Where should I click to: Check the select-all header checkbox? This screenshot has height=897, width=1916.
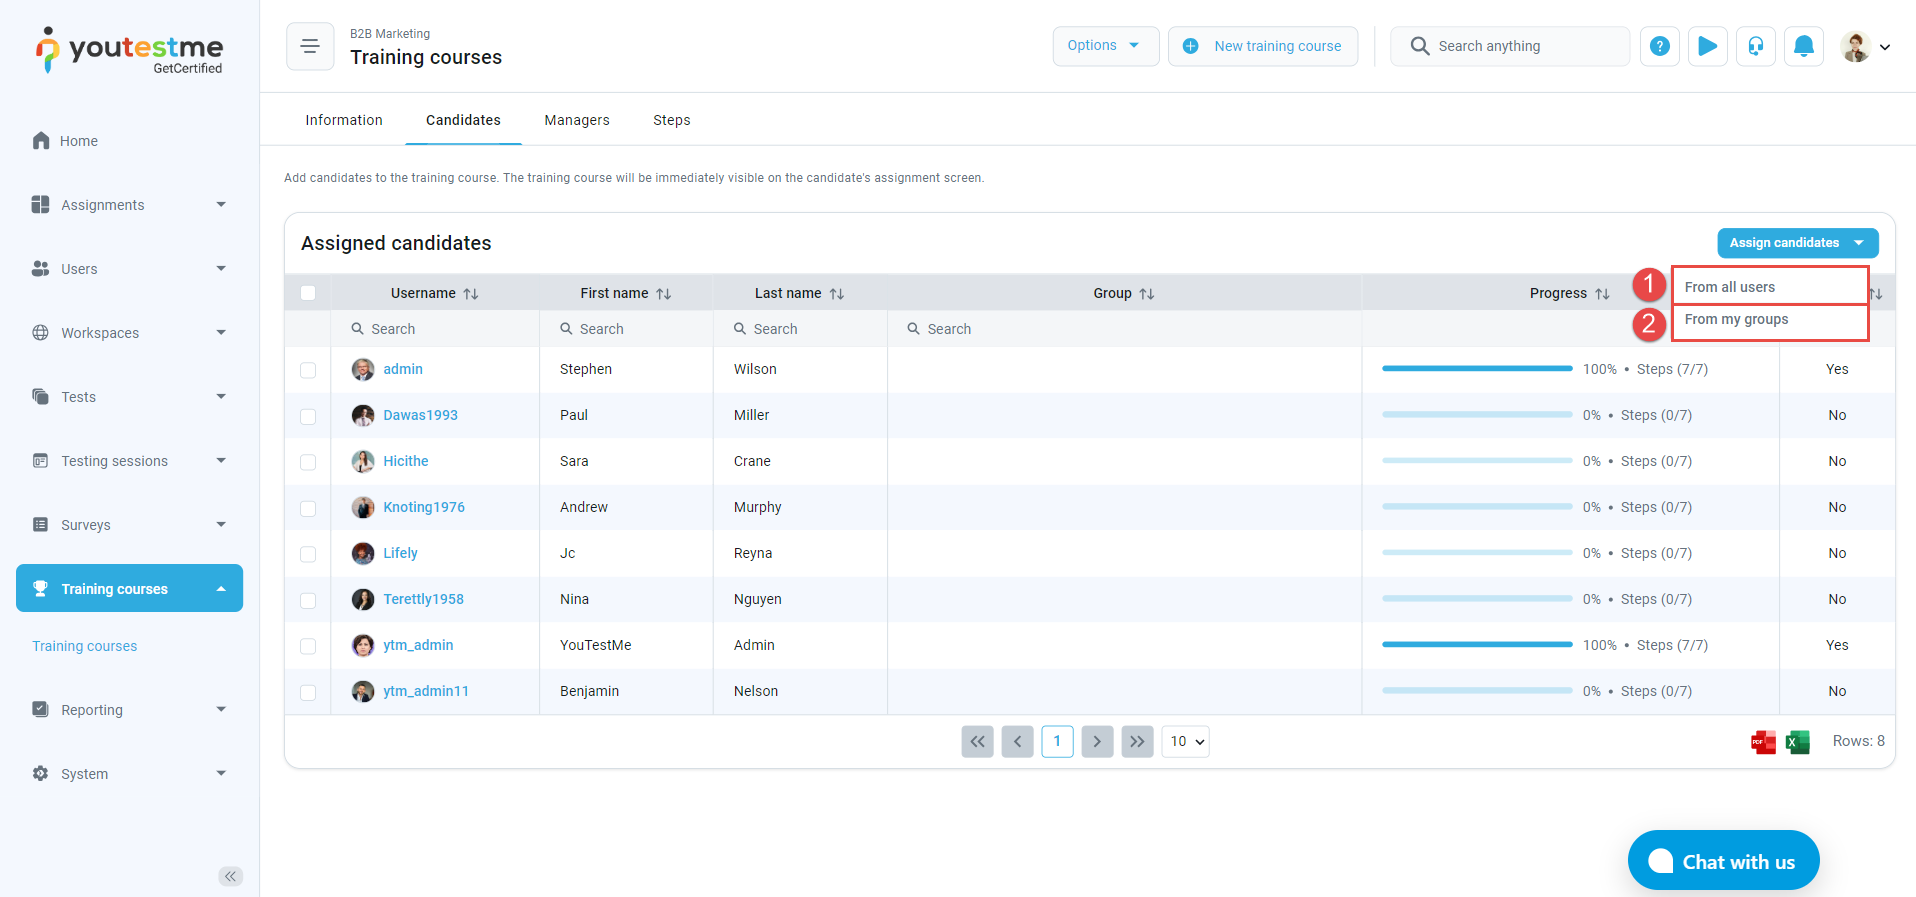pyautogui.click(x=308, y=293)
